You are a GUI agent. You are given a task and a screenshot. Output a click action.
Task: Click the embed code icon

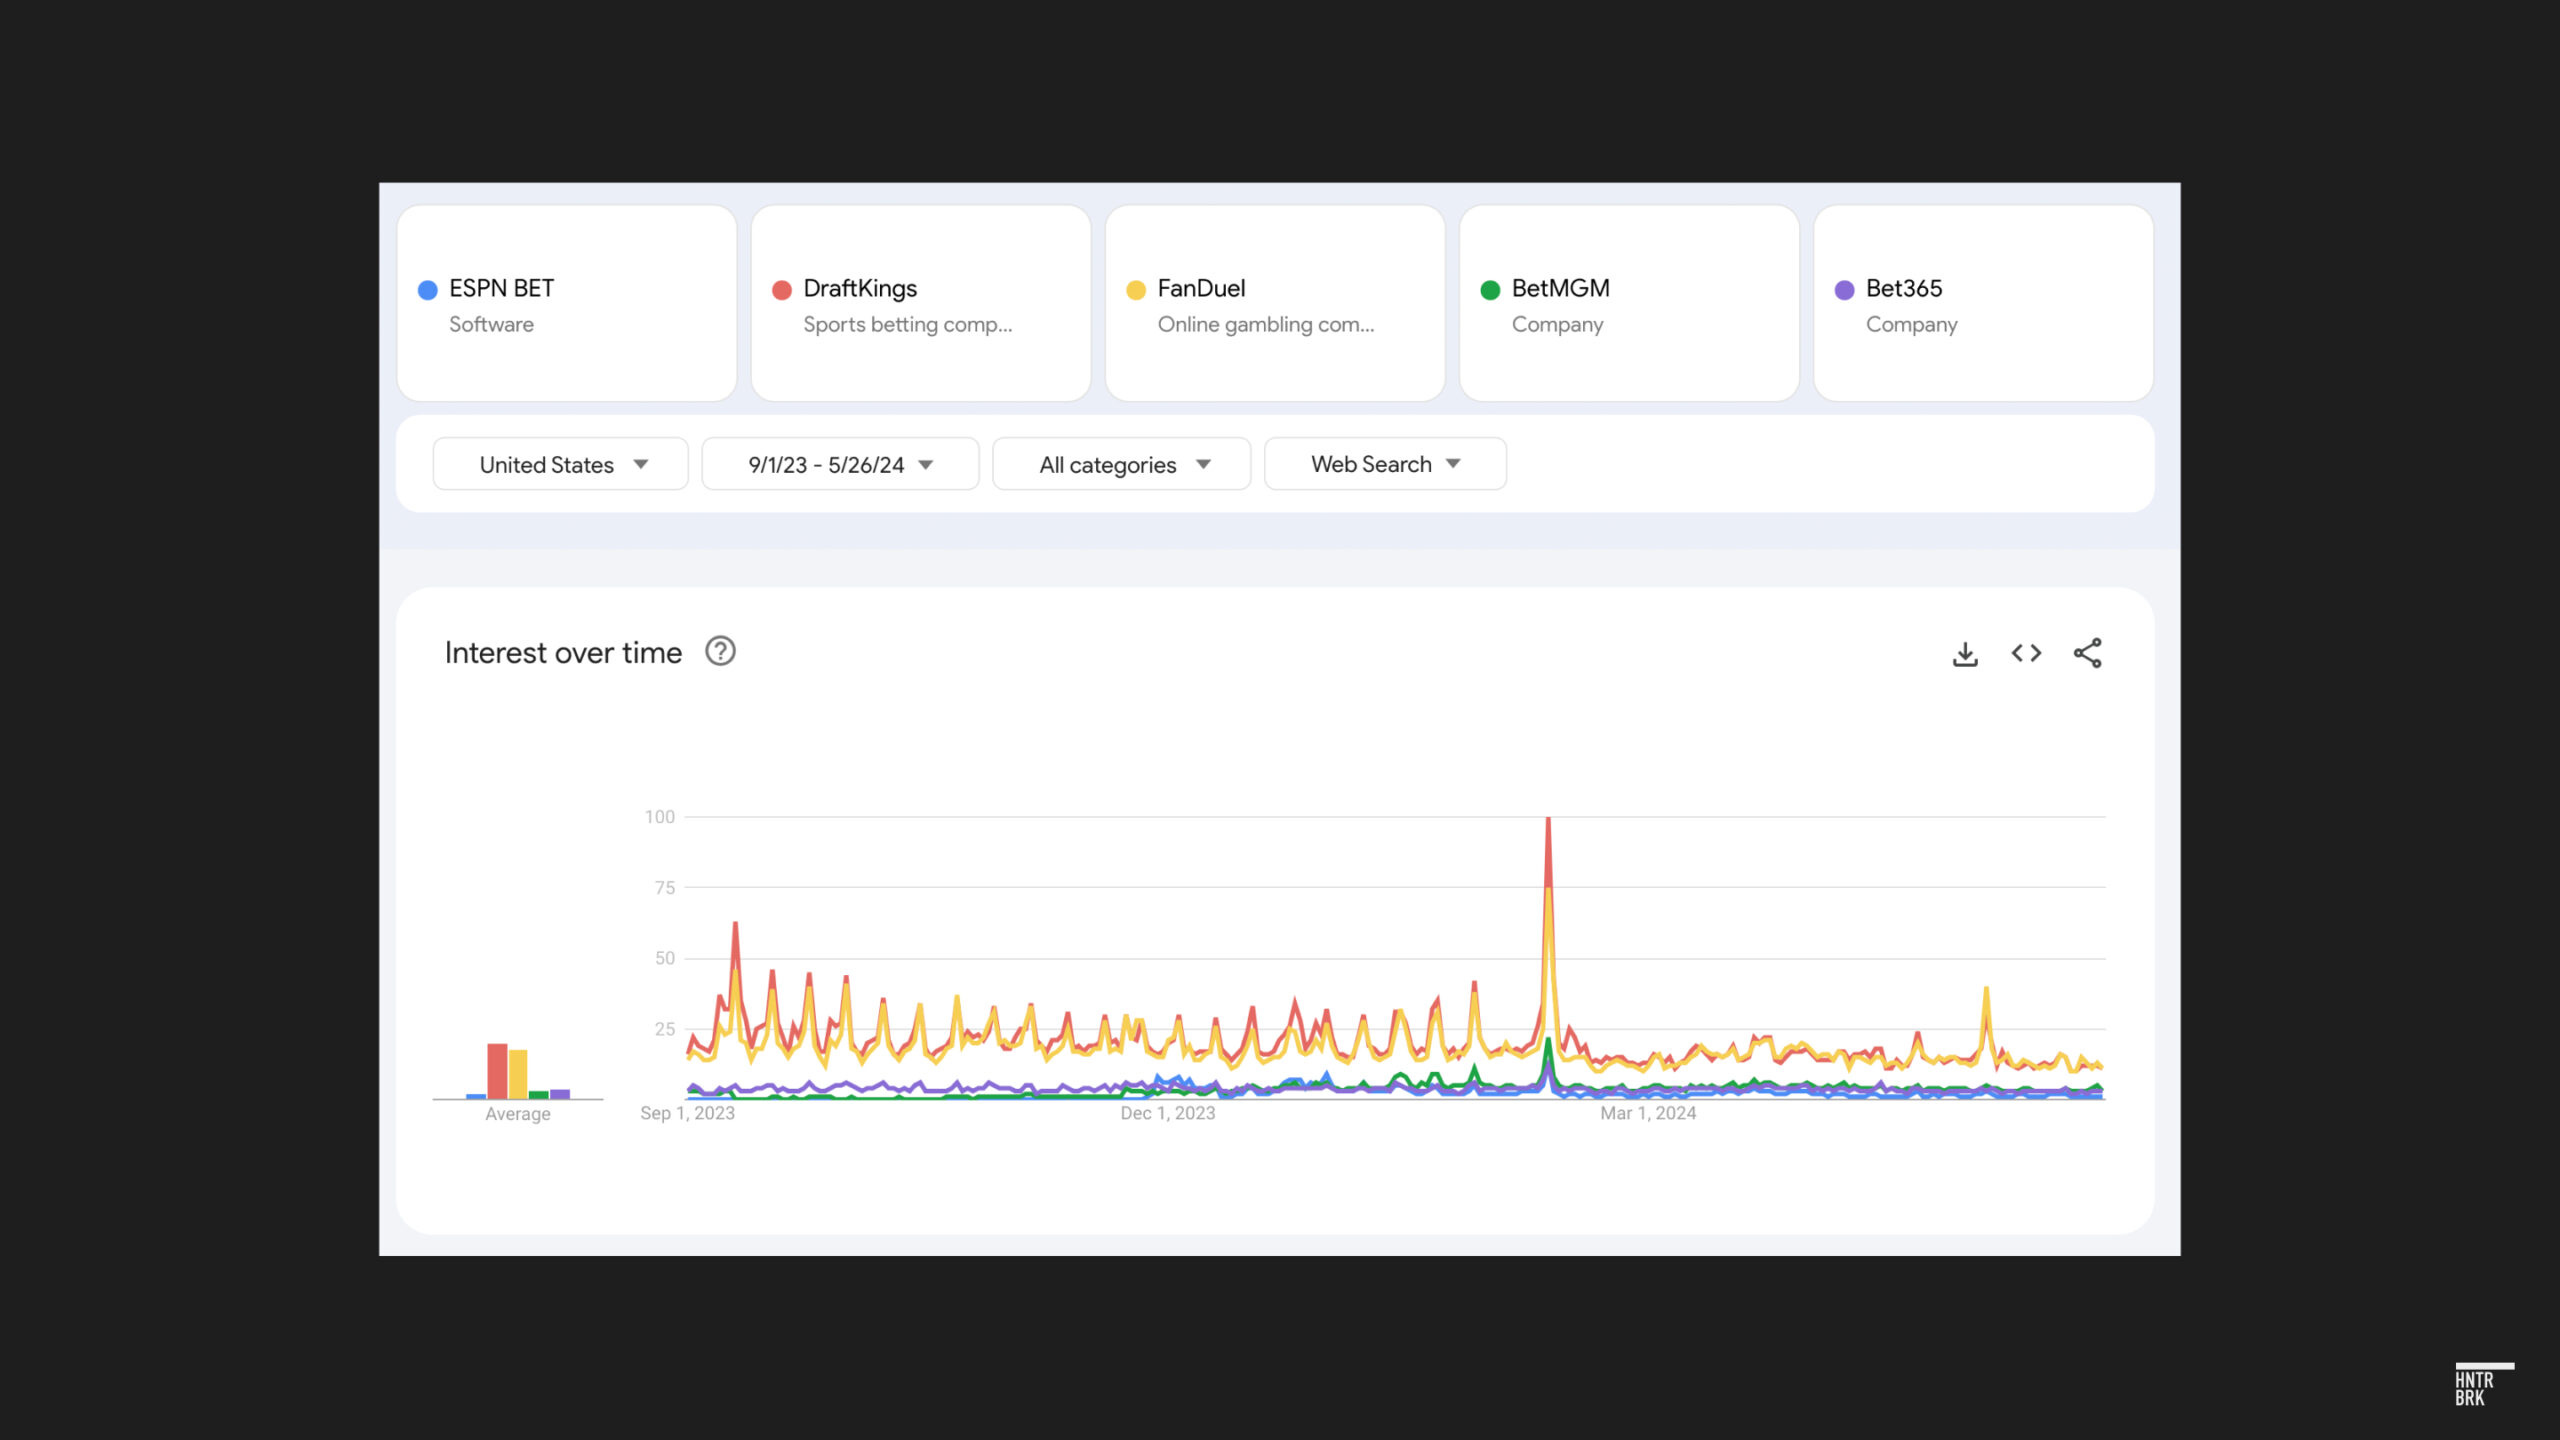point(2026,654)
